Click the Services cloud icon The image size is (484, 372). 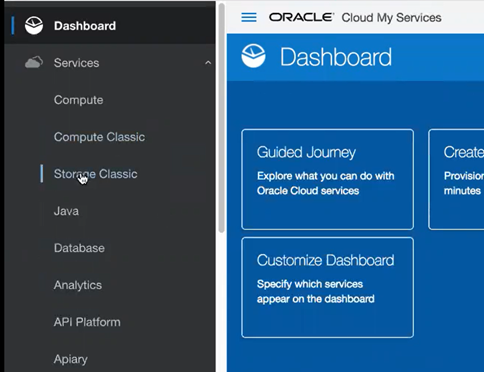tap(34, 62)
